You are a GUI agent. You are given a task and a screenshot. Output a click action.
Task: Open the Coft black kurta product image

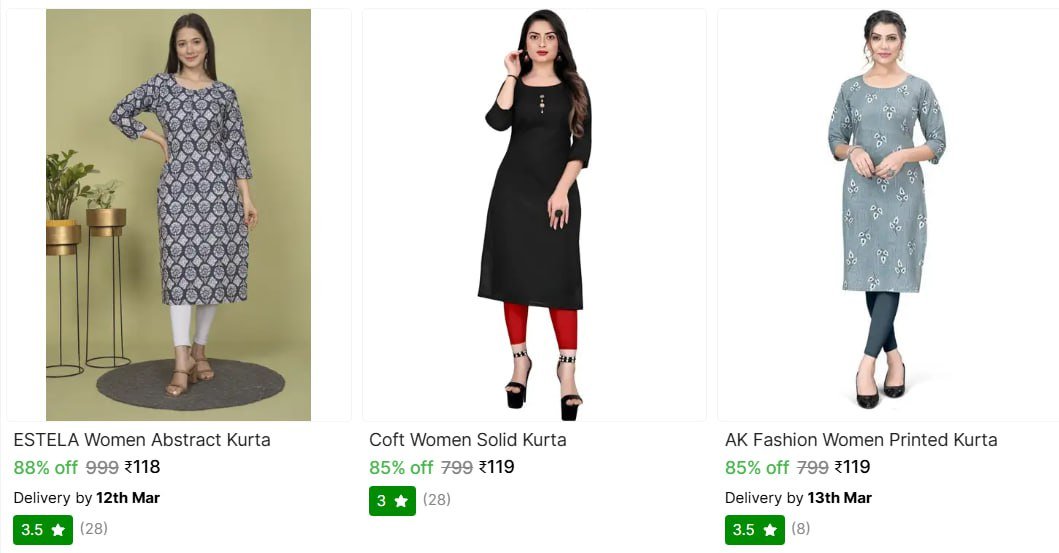pyautogui.click(x=534, y=214)
